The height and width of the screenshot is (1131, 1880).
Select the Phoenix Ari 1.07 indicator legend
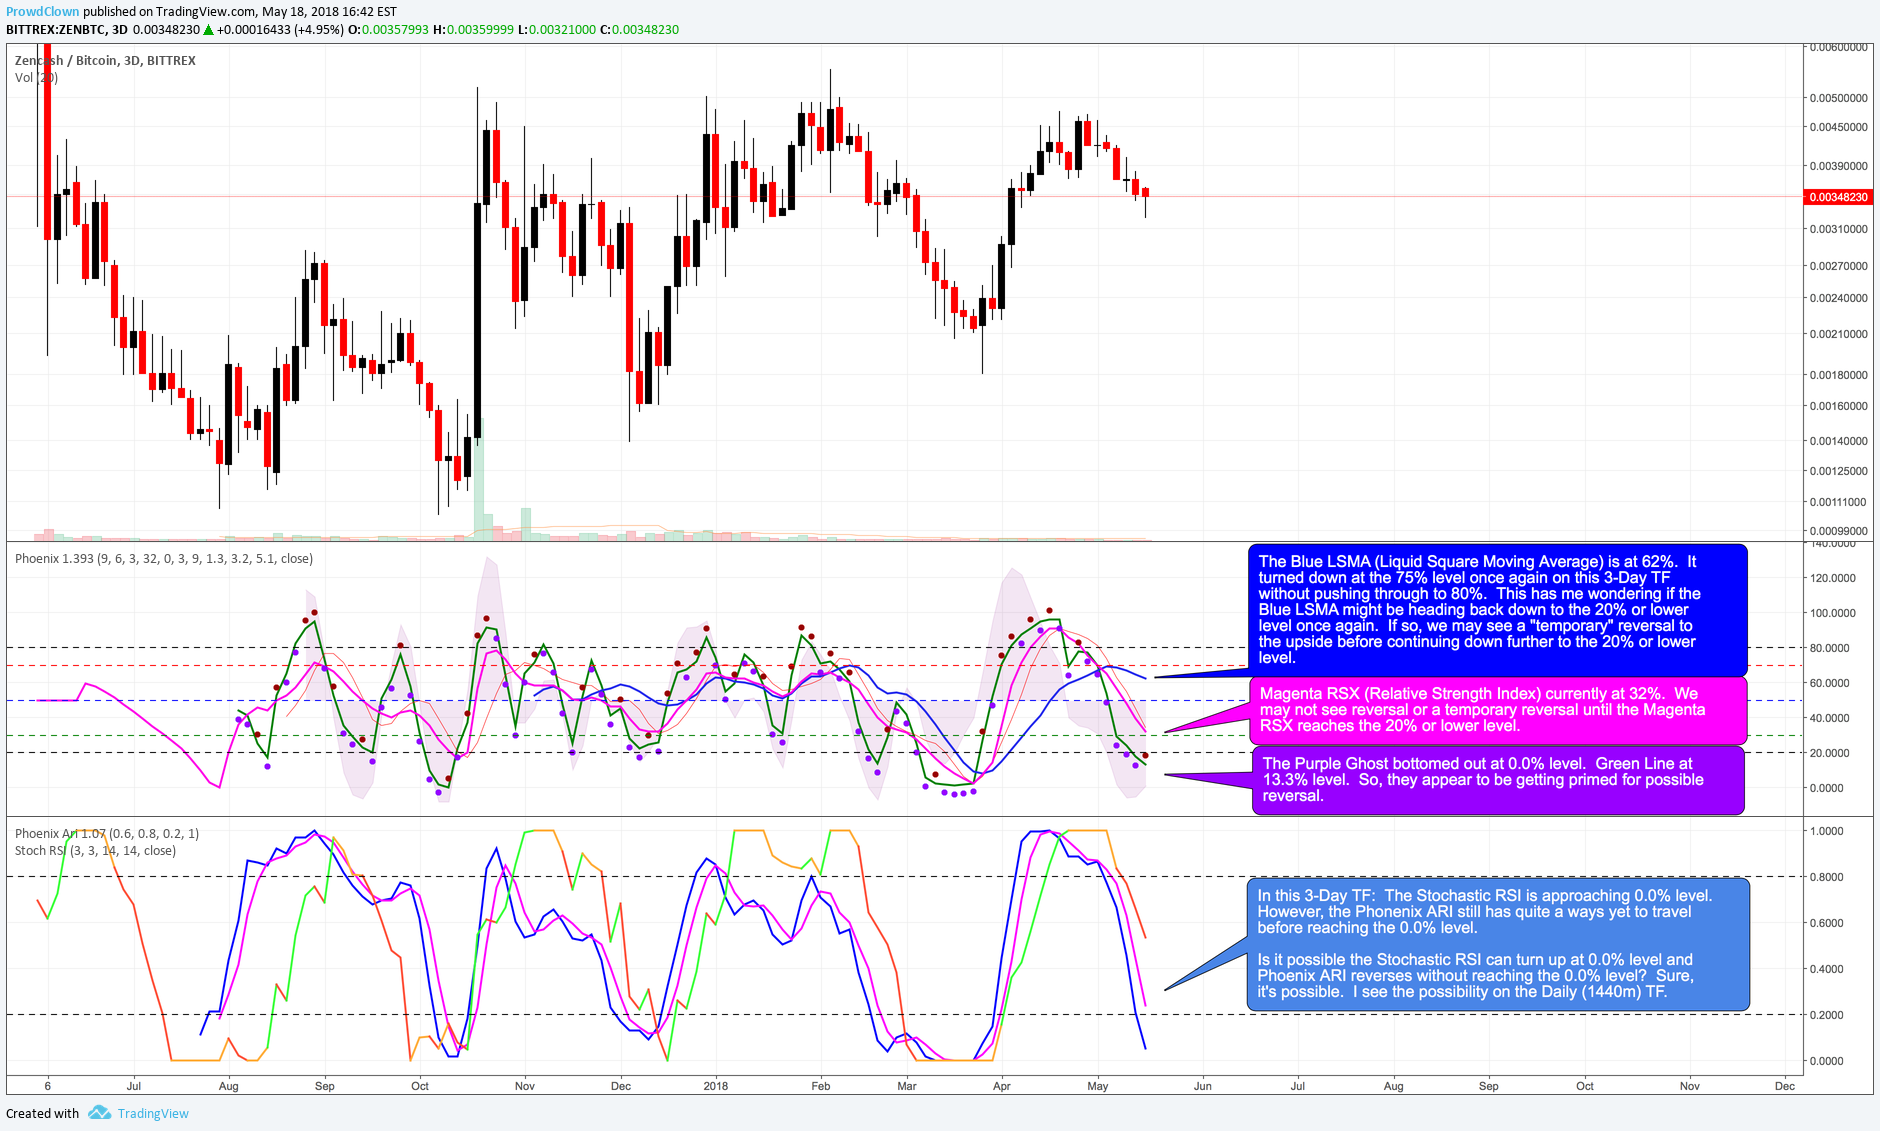pyautogui.click(x=107, y=833)
